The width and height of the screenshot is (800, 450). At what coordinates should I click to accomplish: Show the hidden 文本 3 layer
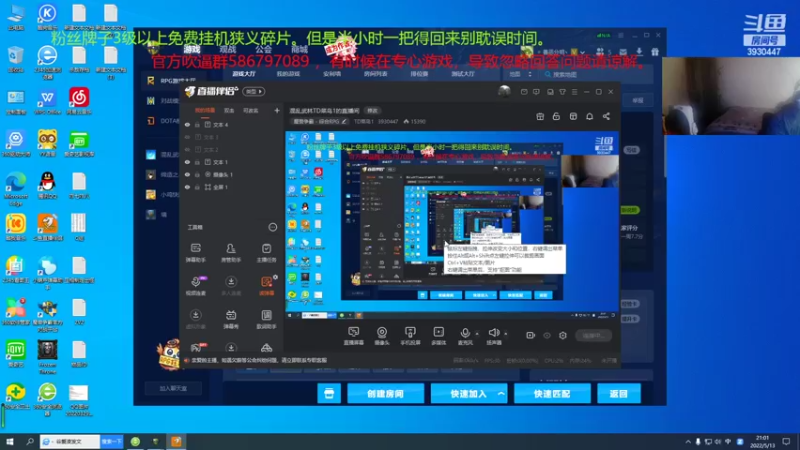187,137
